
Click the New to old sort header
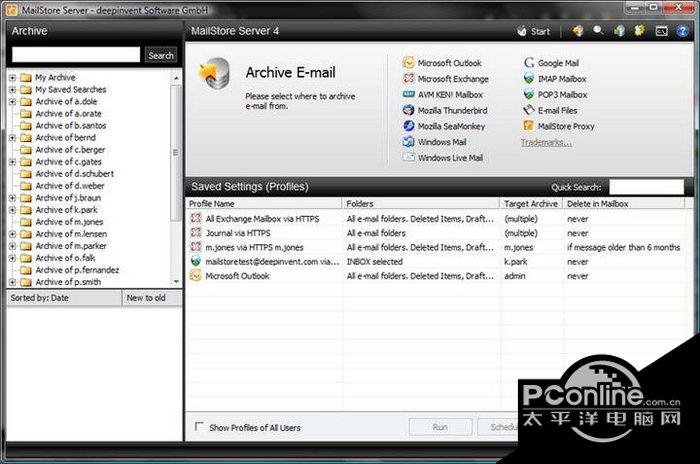(152, 298)
